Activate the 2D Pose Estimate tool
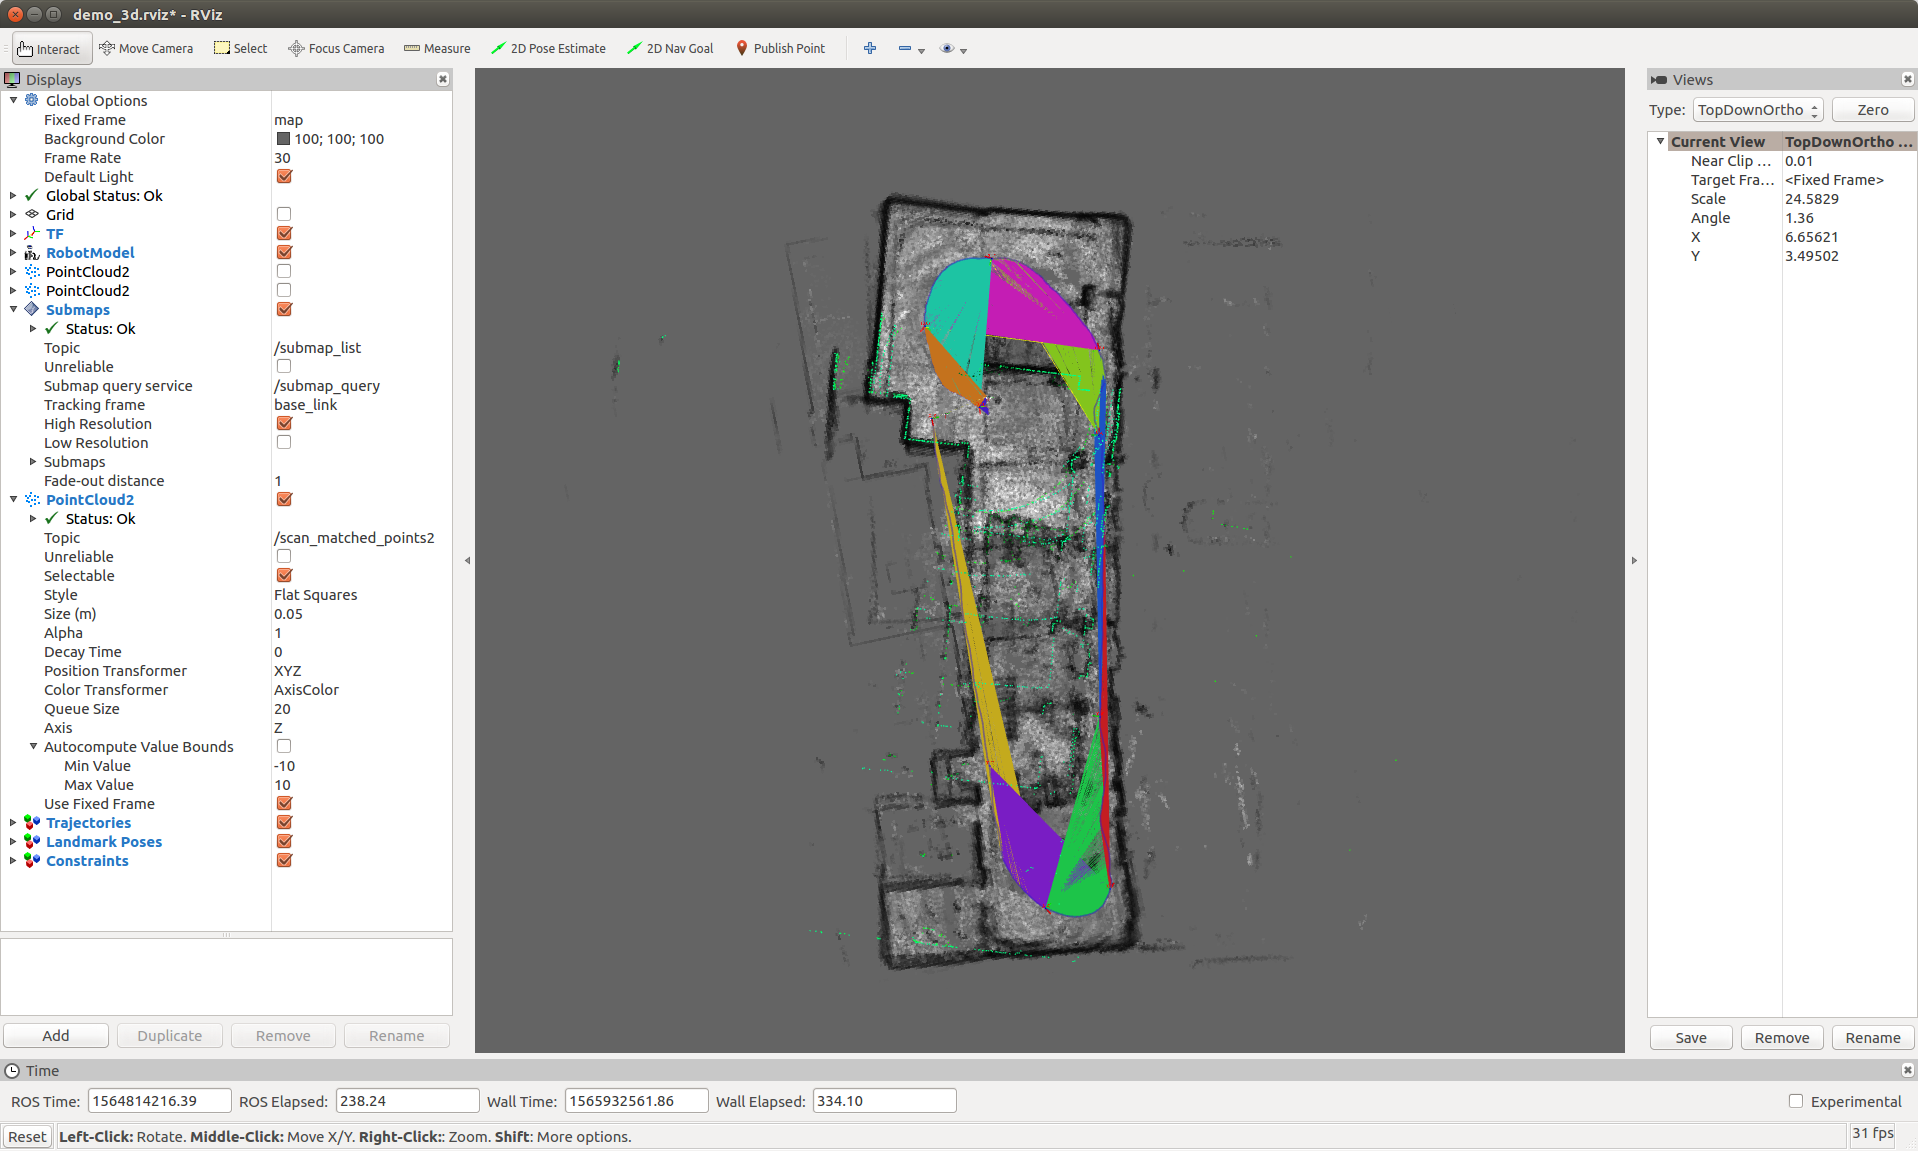This screenshot has width=1918, height=1151. coord(548,48)
